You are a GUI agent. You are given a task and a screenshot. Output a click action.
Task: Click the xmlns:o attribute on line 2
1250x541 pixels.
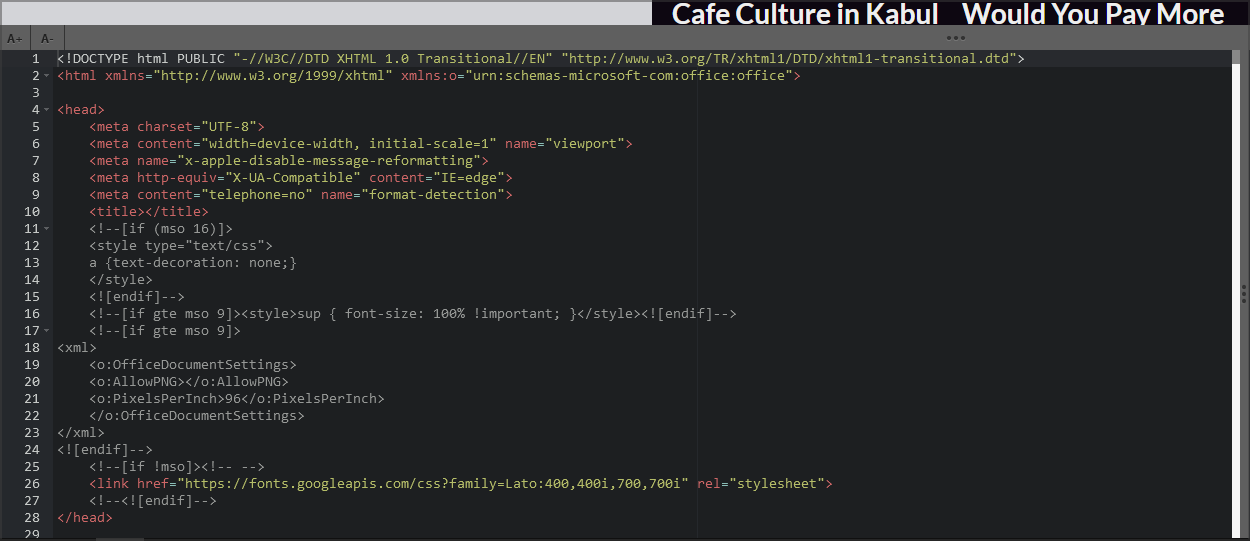[596, 76]
